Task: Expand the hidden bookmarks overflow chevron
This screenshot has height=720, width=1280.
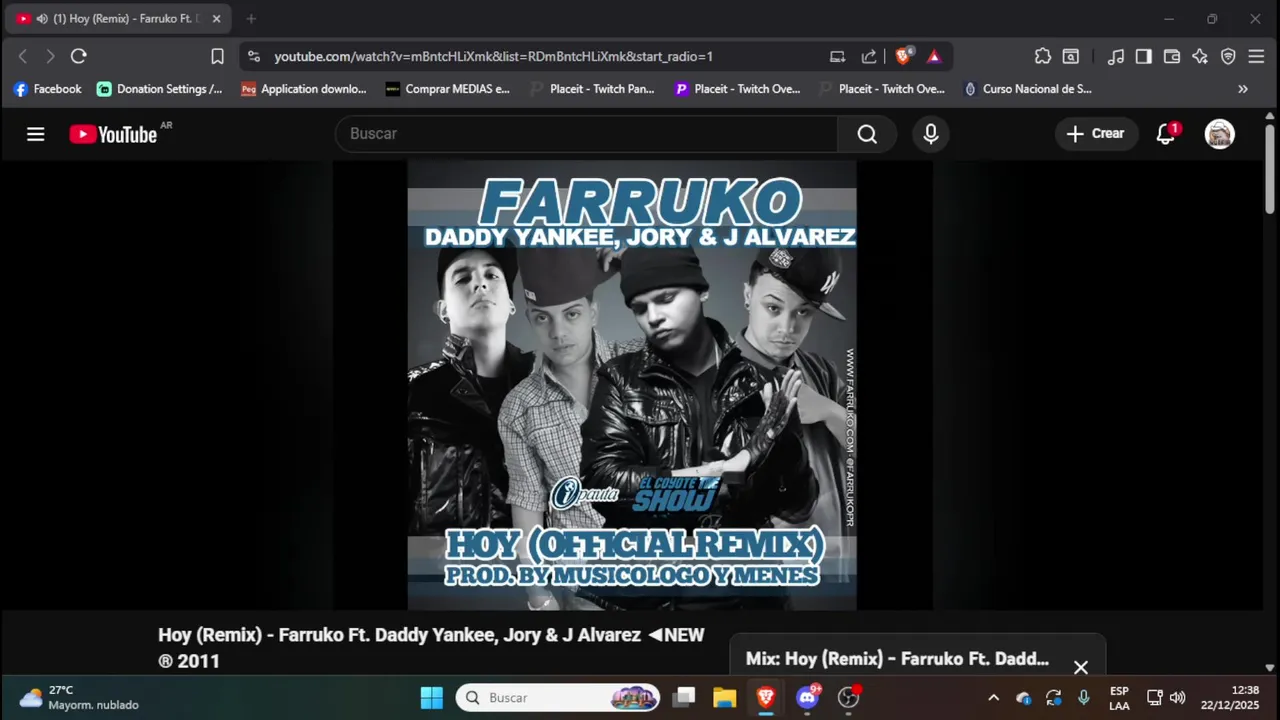Action: (1243, 89)
